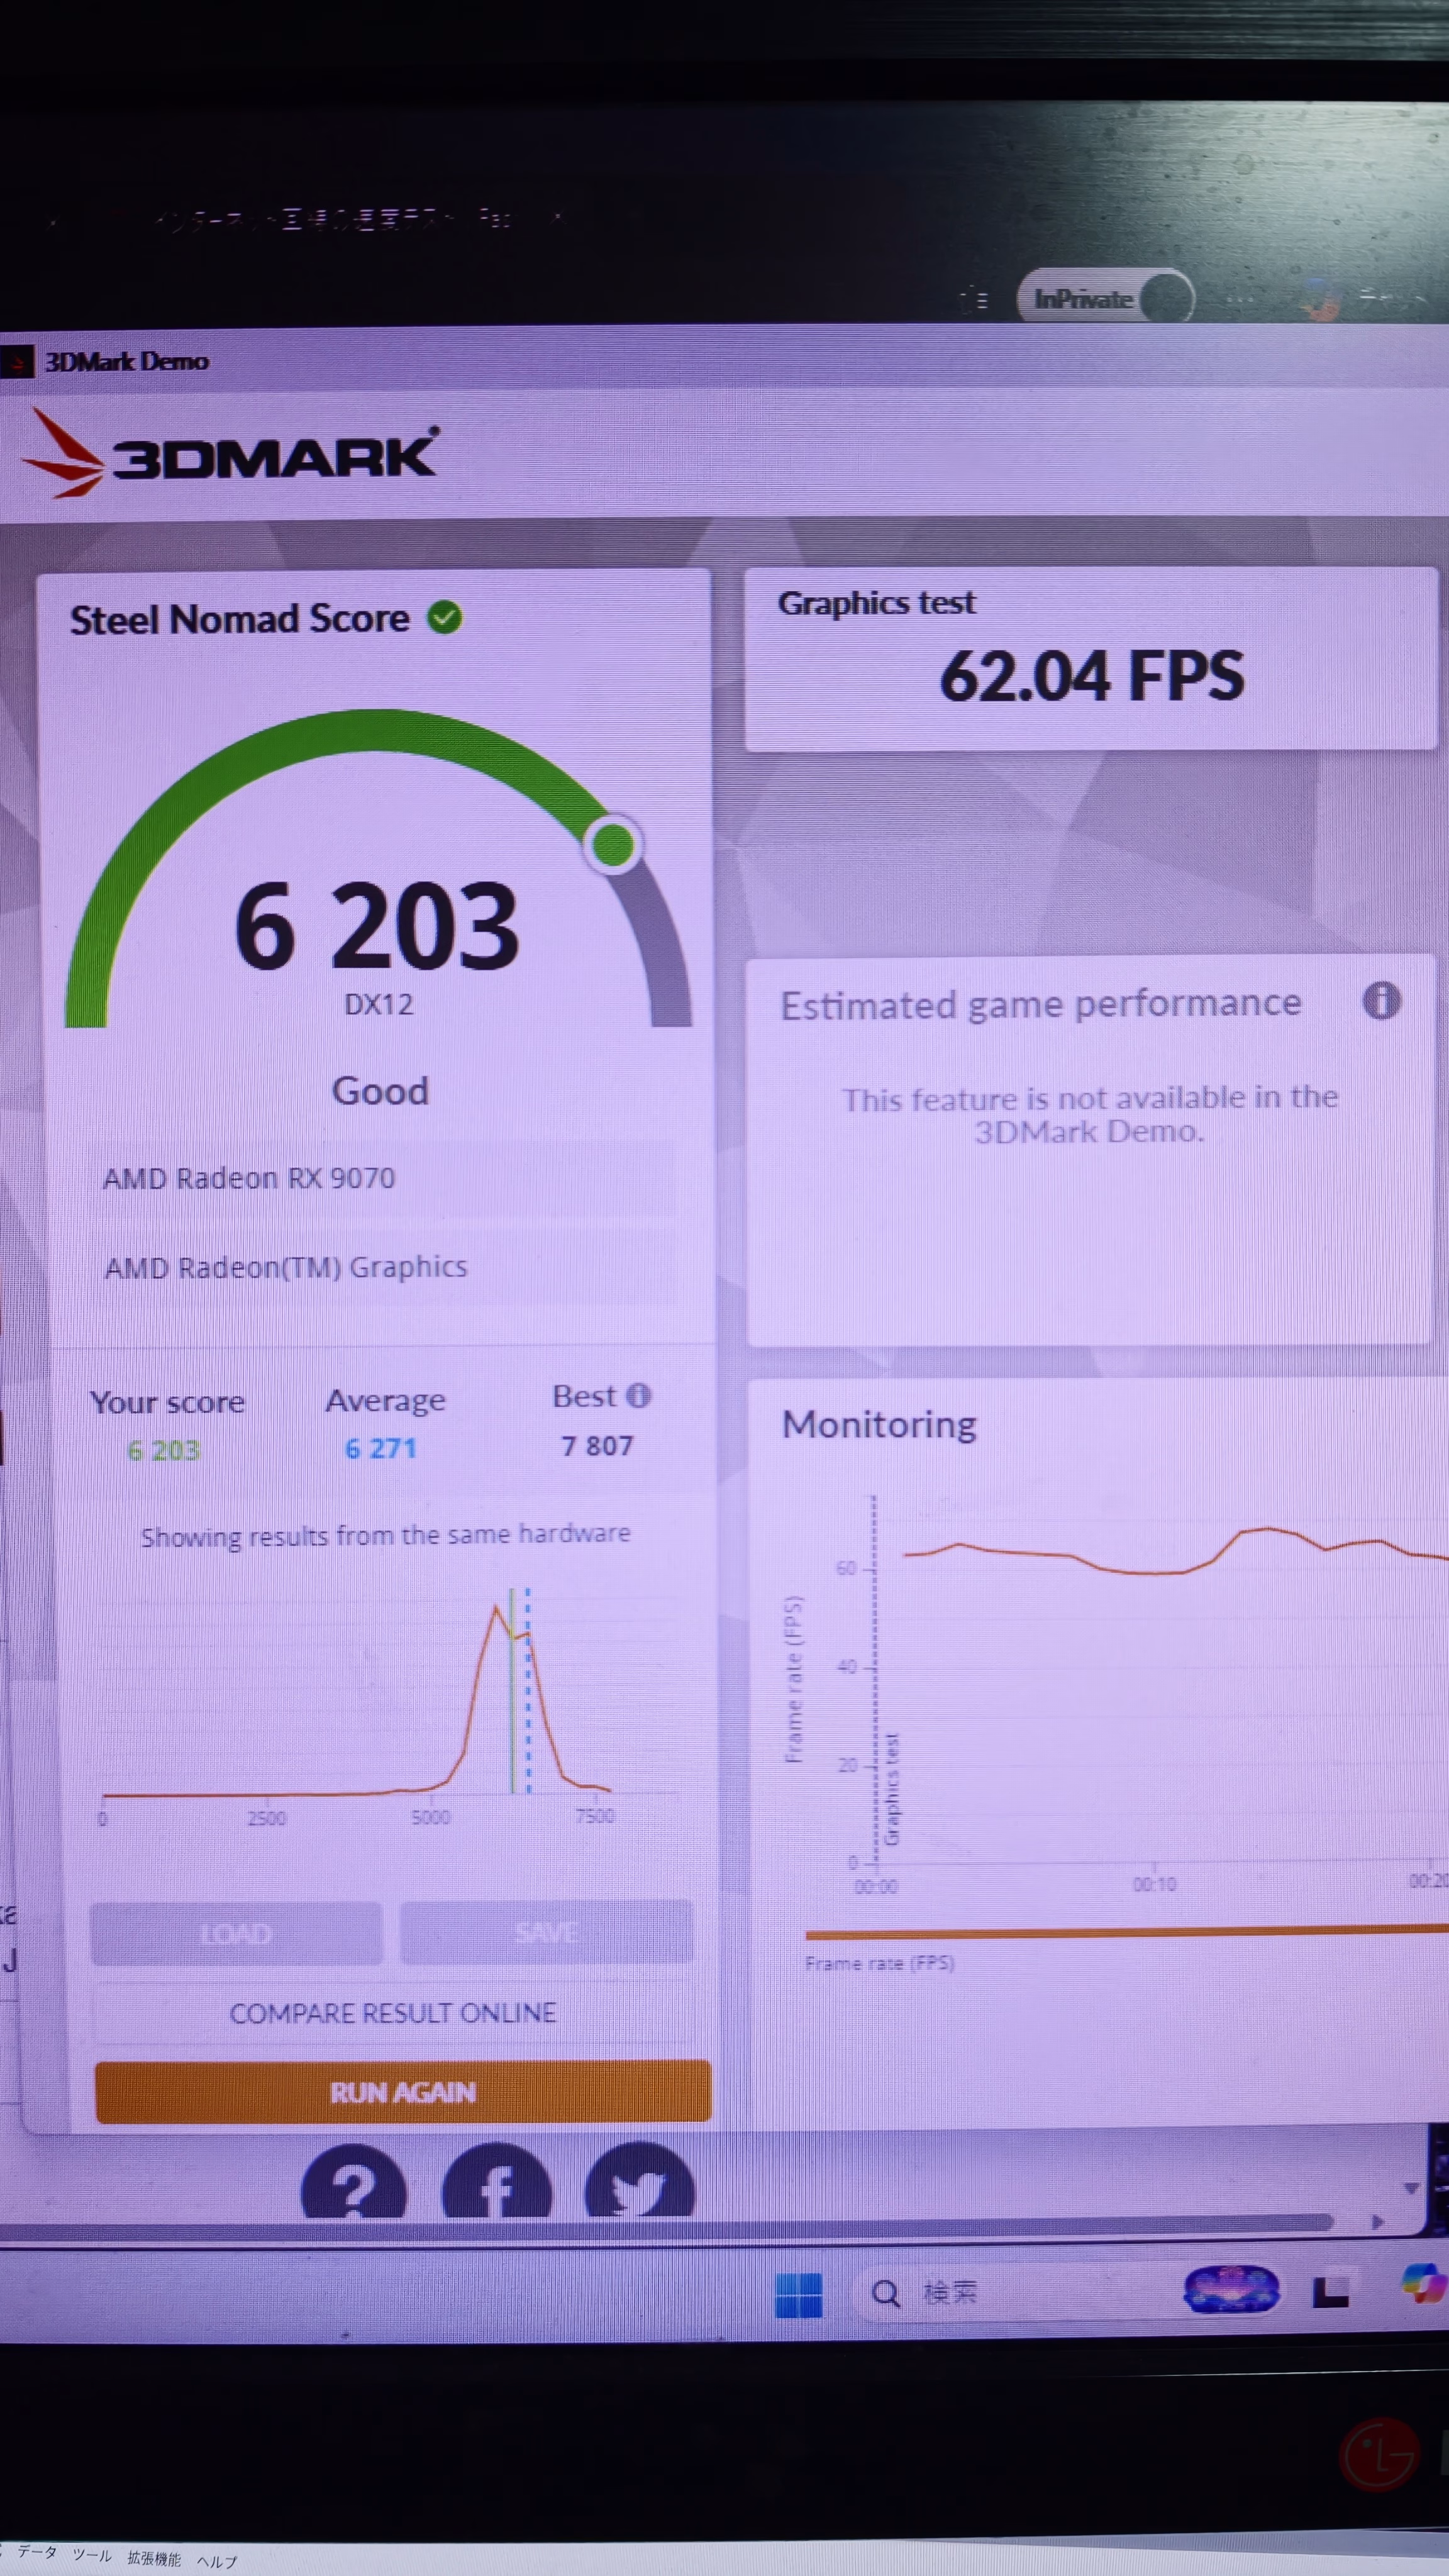Click the green verified checkmark beside Steel Nomad Score
1449x2576 pixels.
(x=444, y=617)
